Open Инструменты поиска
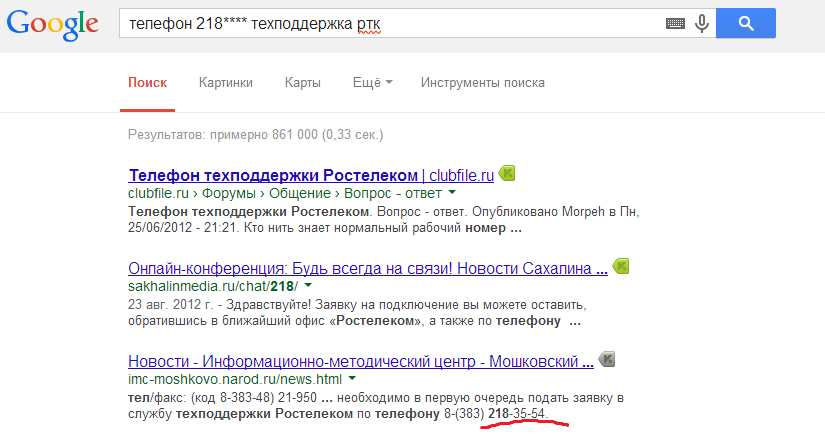The width and height of the screenshot is (825, 440). coord(482,83)
